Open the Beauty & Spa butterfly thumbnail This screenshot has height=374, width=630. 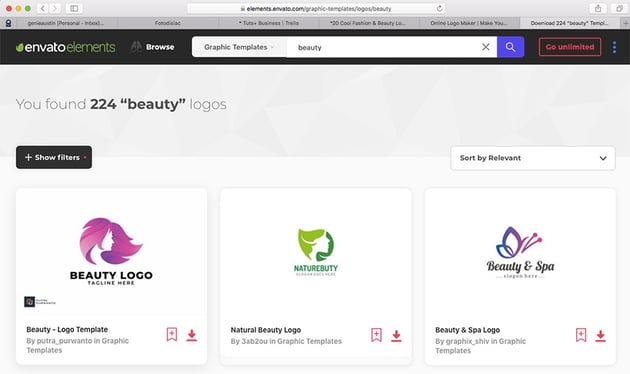(x=520, y=252)
